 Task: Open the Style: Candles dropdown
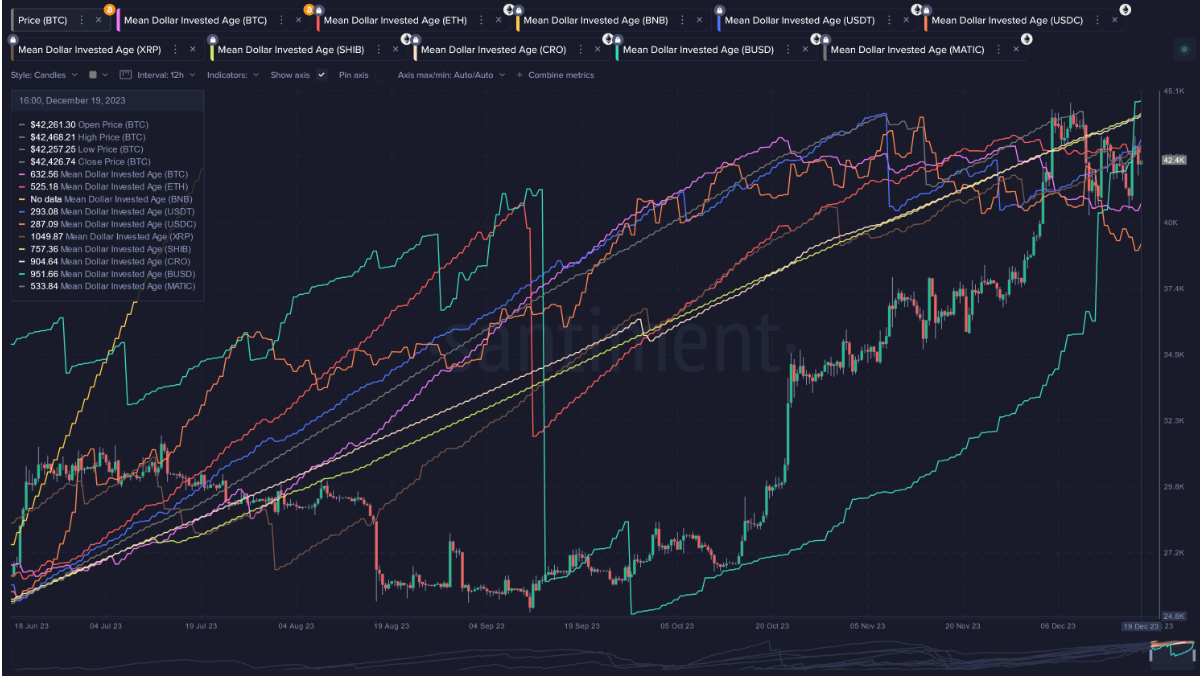tap(44, 75)
